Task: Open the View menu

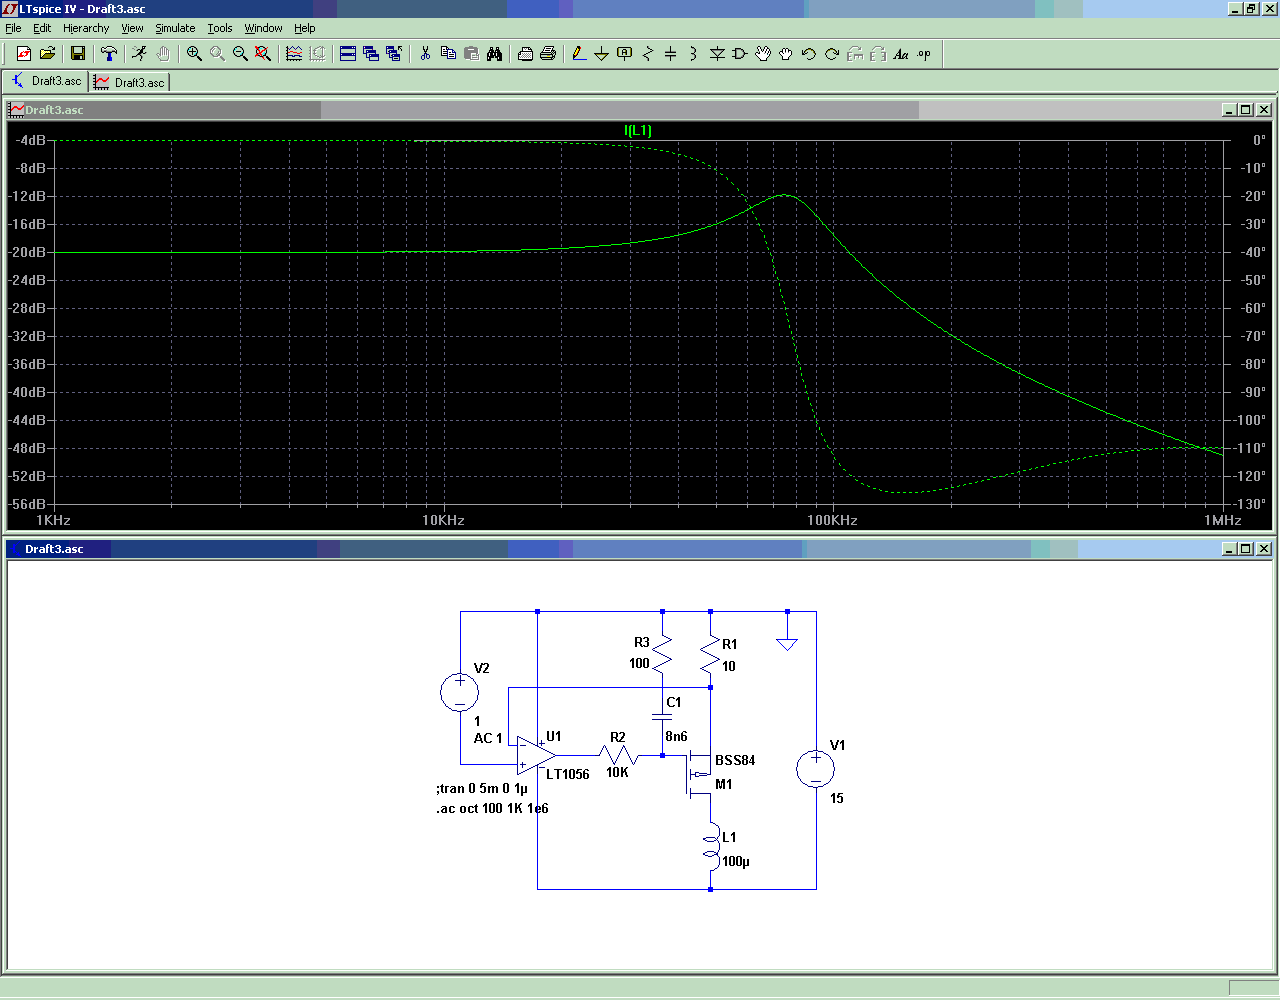Action: coord(132,28)
